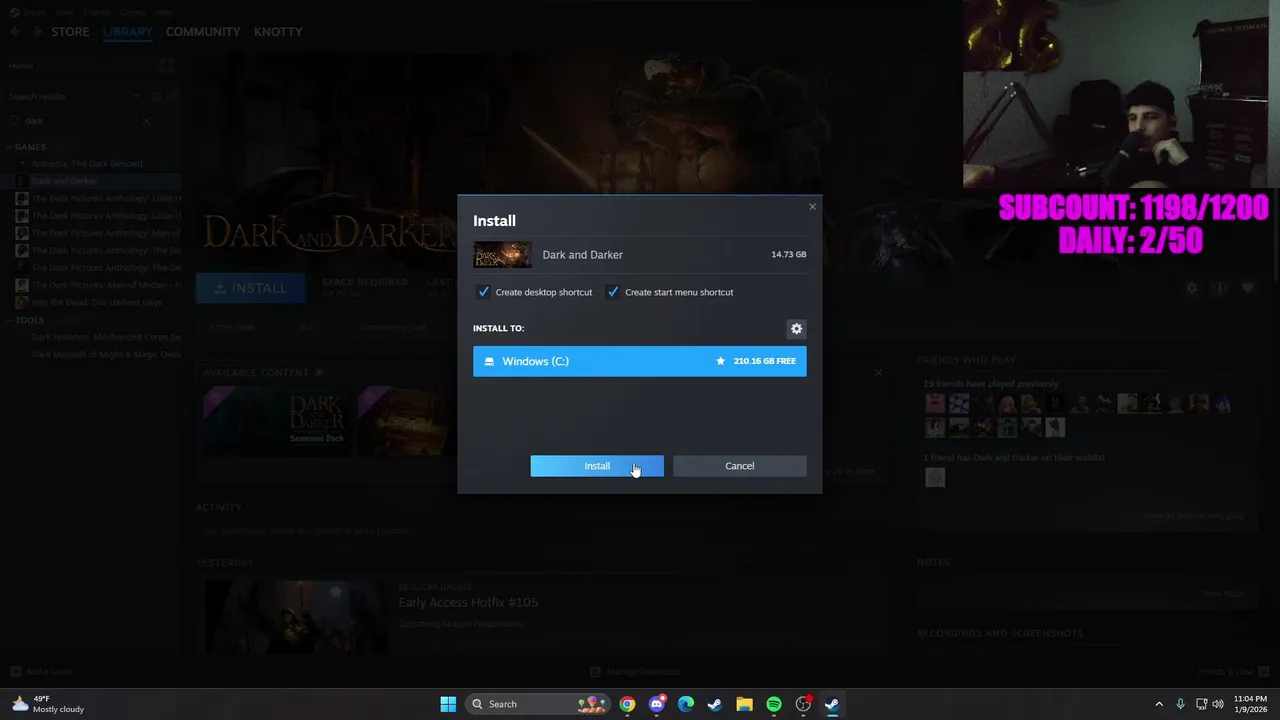The image size is (1280, 720).
Task: Click the blue INSTALL button on game page
Action: [250, 288]
